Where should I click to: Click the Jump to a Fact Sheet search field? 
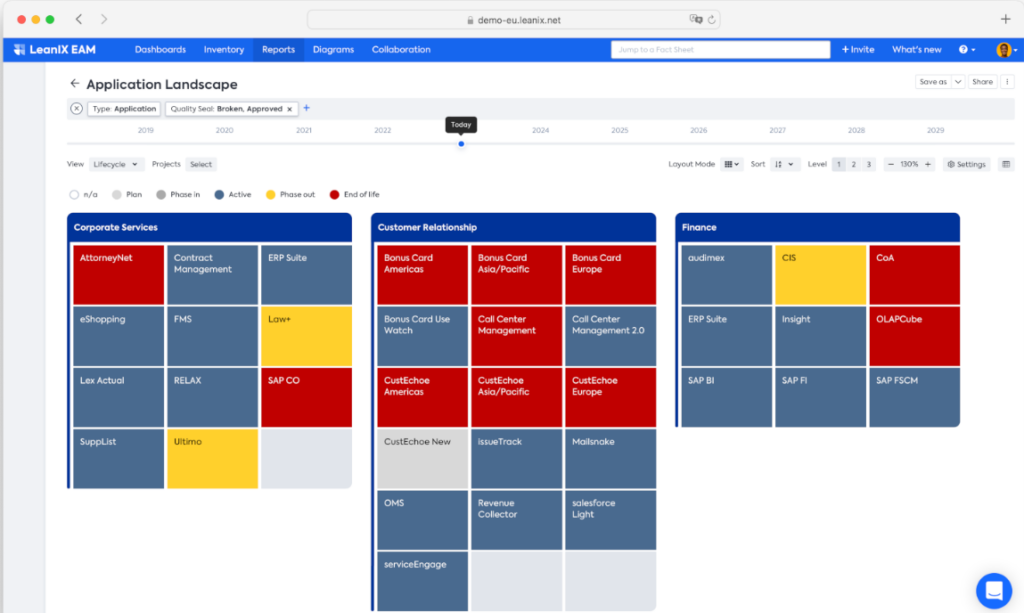tap(720, 50)
